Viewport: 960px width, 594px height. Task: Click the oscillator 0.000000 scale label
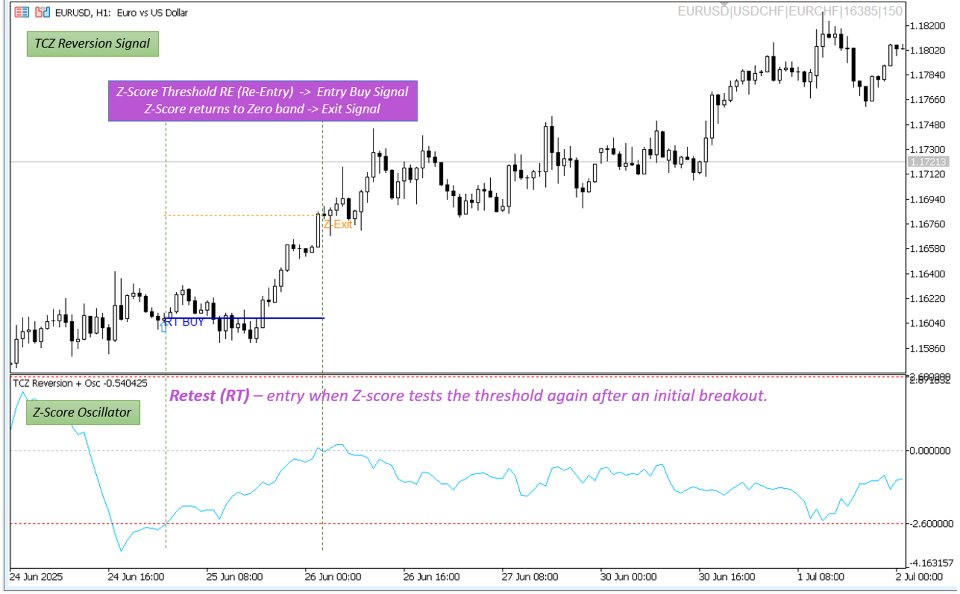tap(929, 451)
